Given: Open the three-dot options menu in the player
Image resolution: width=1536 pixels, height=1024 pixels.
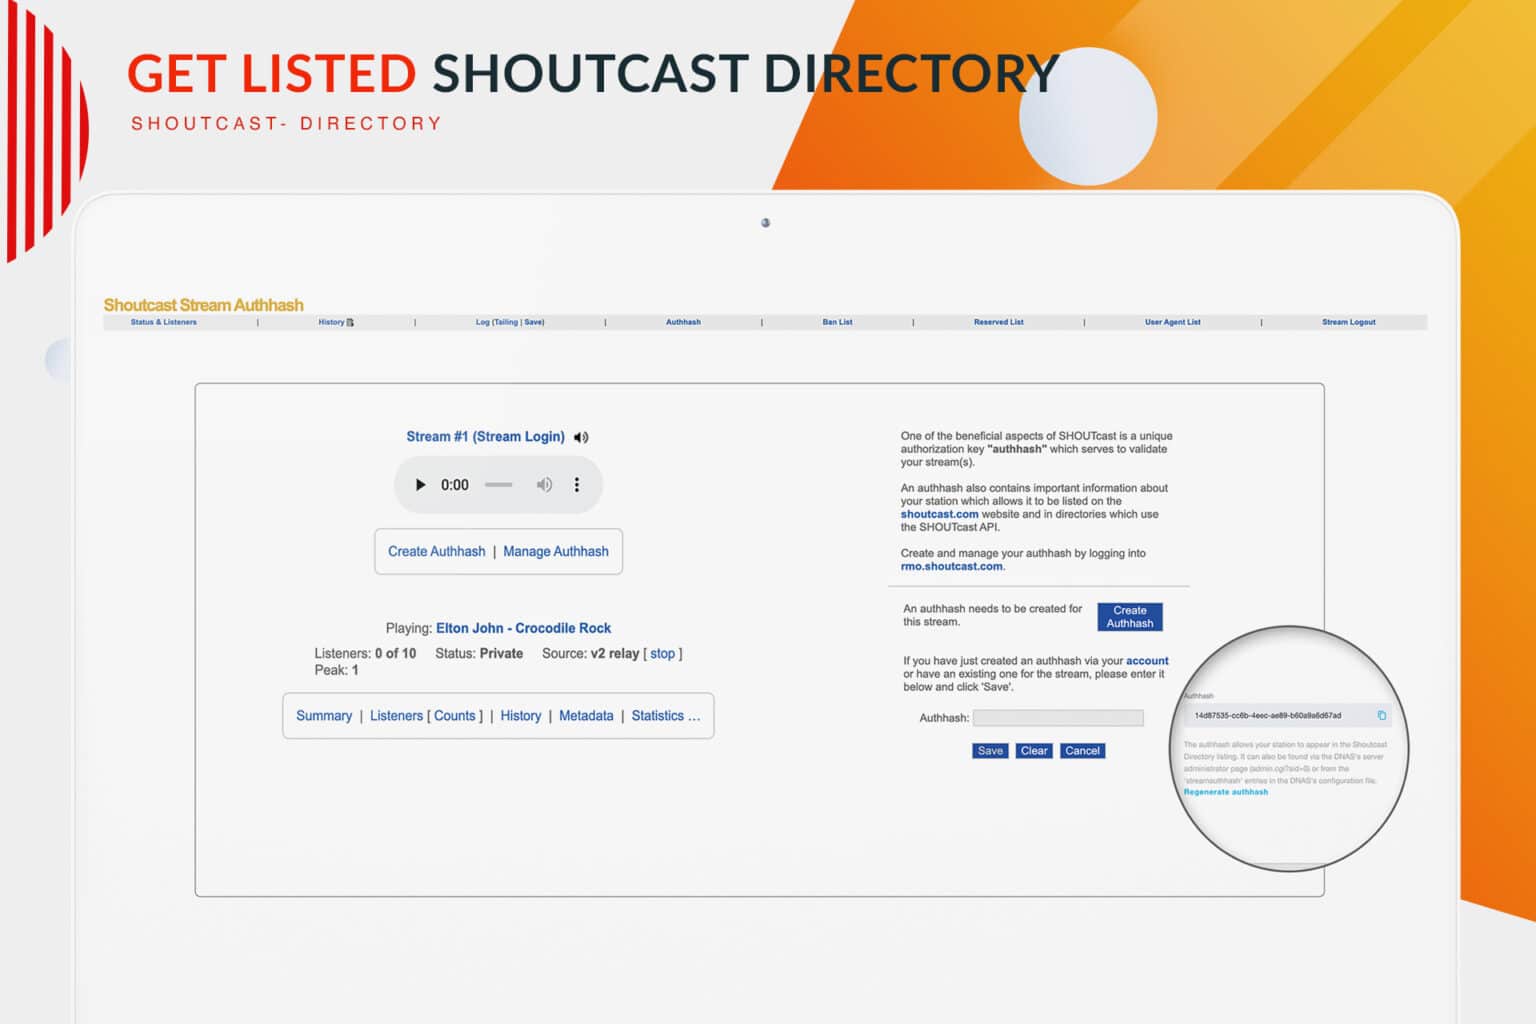Looking at the screenshot, I should click(x=577, y=484).
